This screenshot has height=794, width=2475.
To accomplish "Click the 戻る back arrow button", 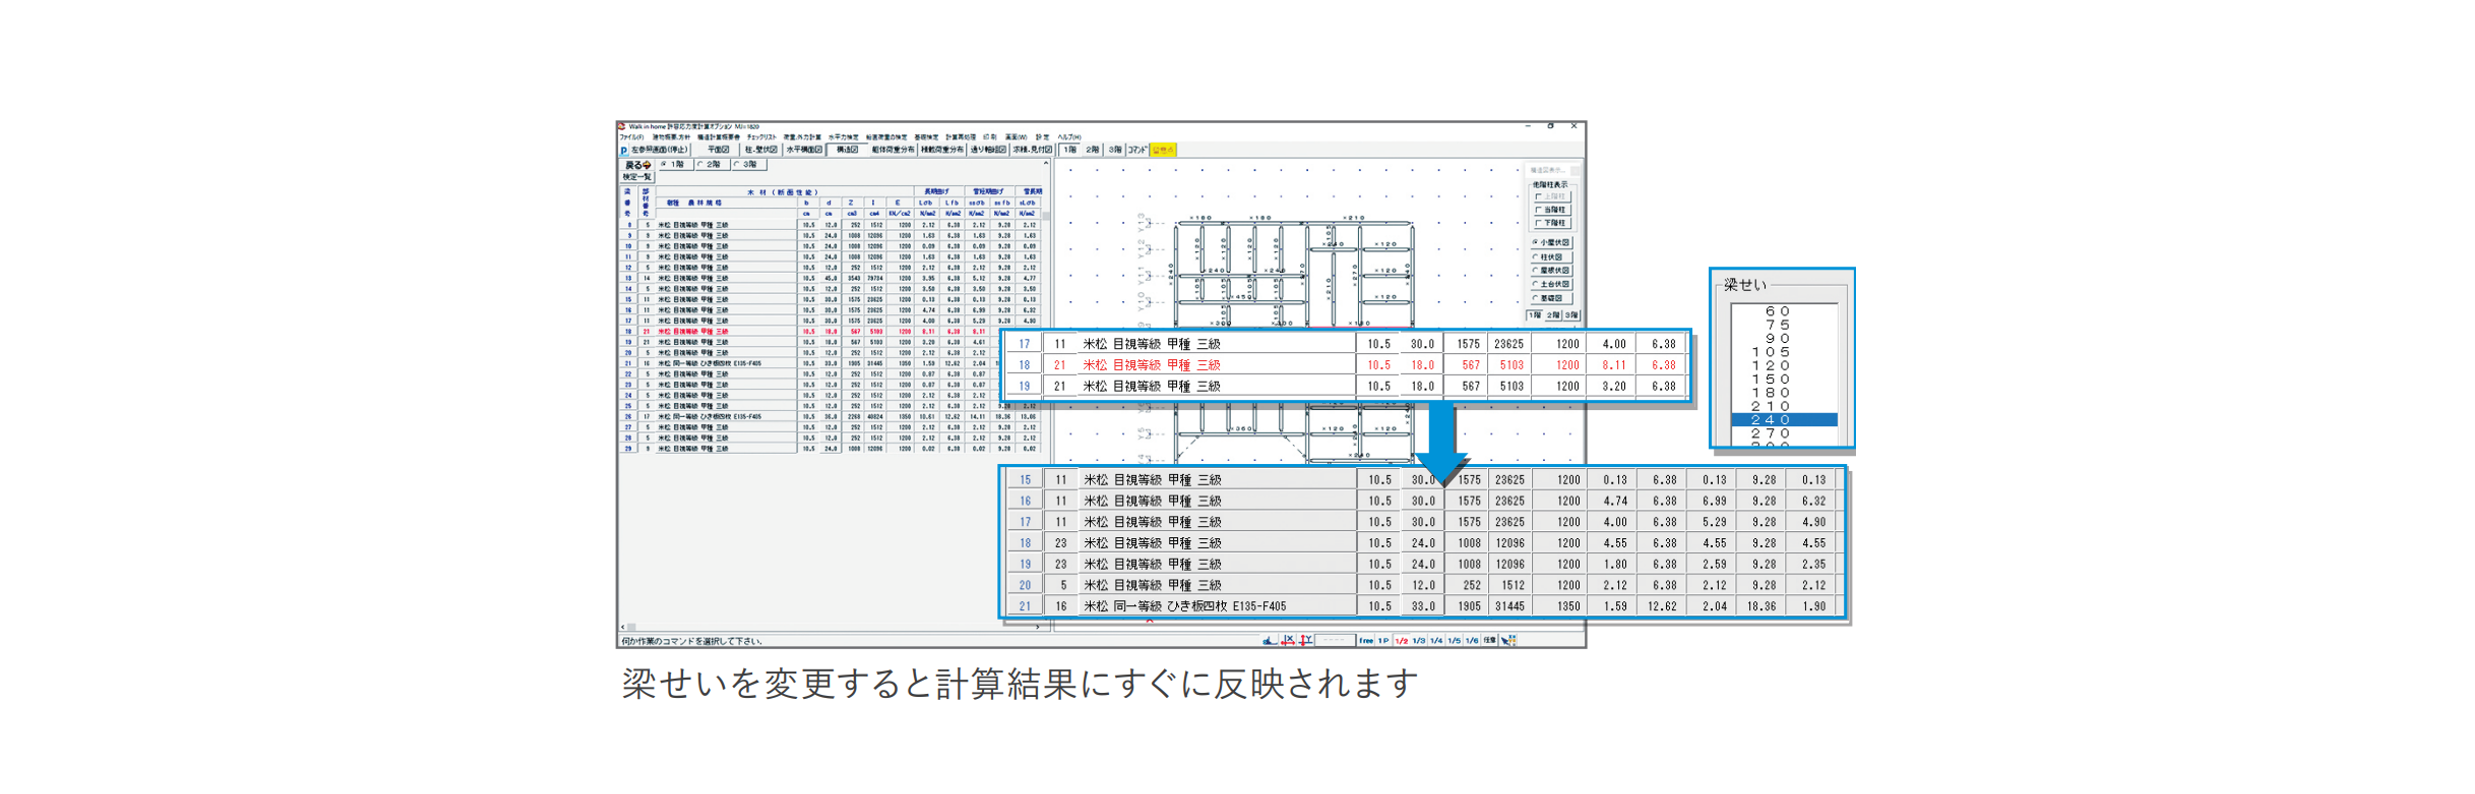I will coord(637,165).
